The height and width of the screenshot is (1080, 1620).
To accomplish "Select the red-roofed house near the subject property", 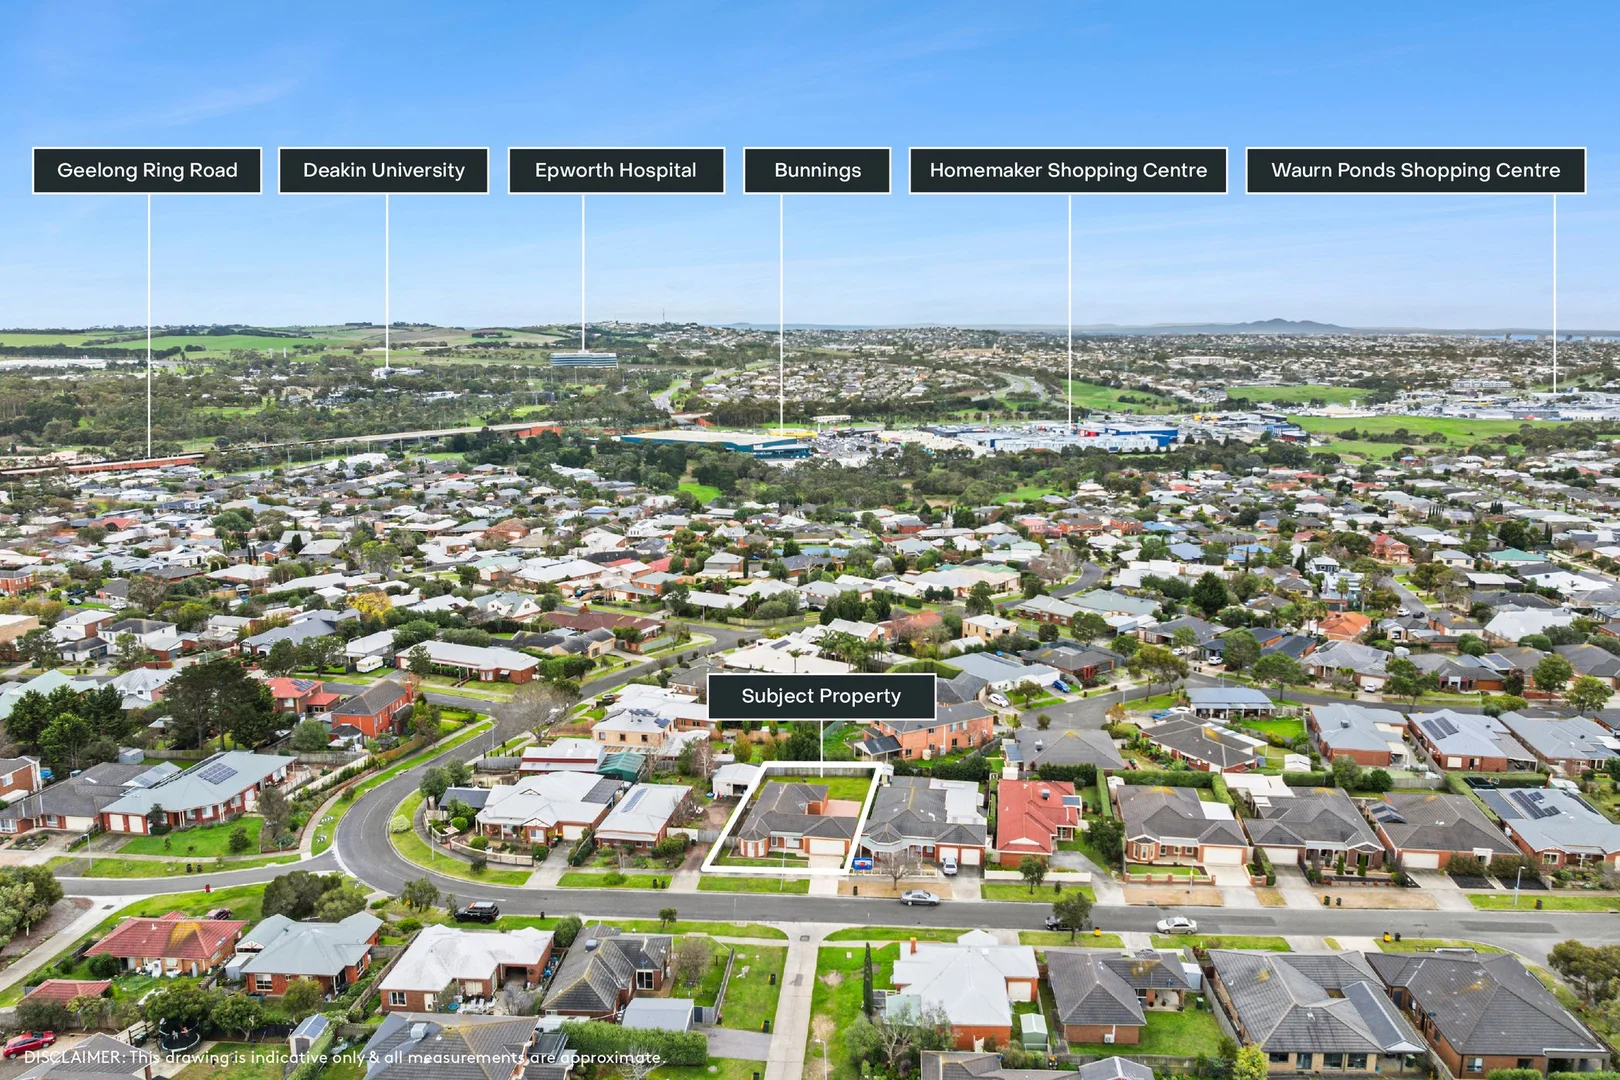I will (x=1036, y=821).
